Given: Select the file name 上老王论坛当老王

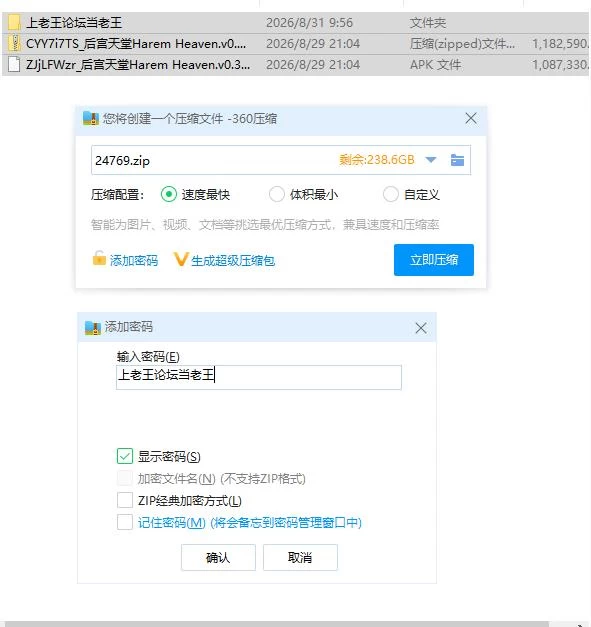Looking at the screenshot, I should coord(74,22).
